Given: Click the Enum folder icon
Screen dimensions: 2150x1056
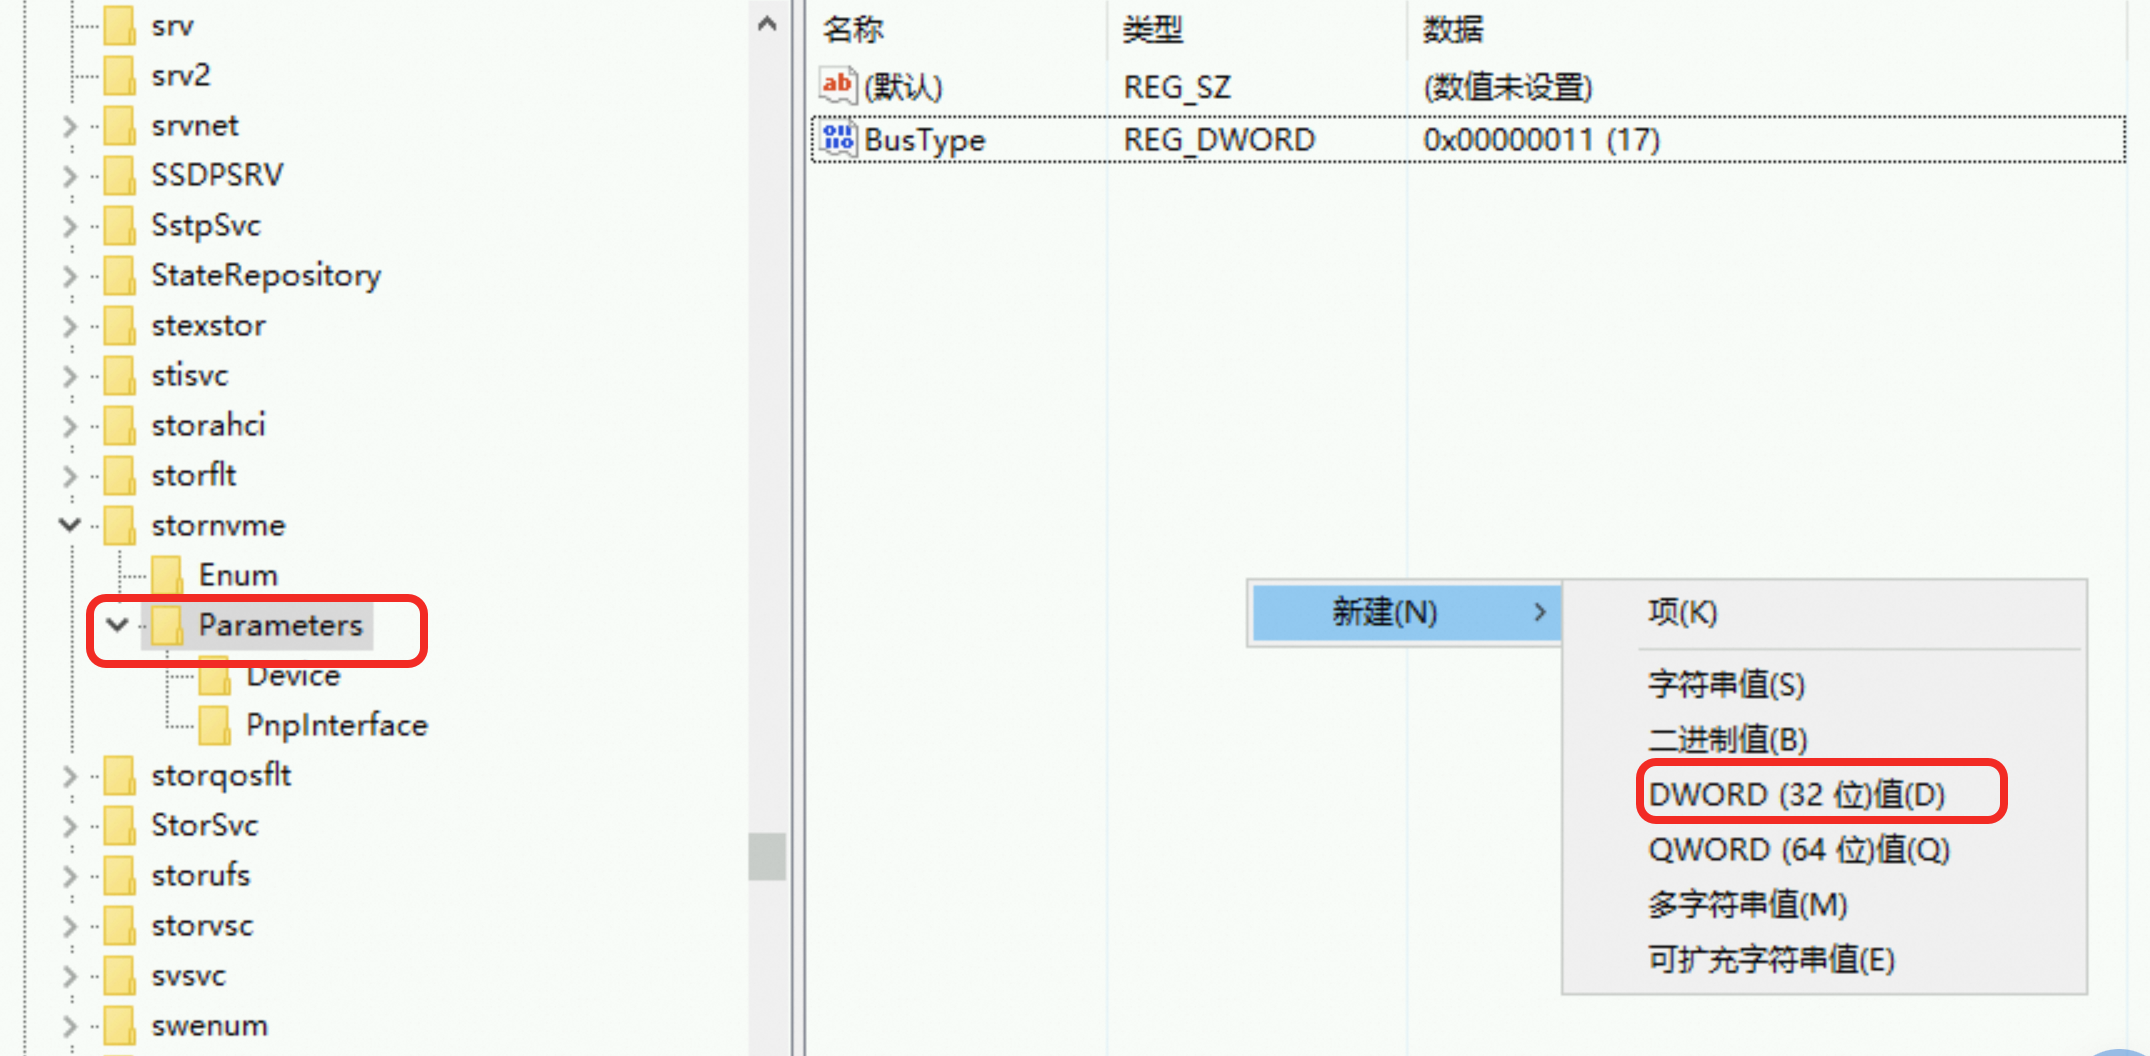Looking at the screenshot, I should 167,575.
